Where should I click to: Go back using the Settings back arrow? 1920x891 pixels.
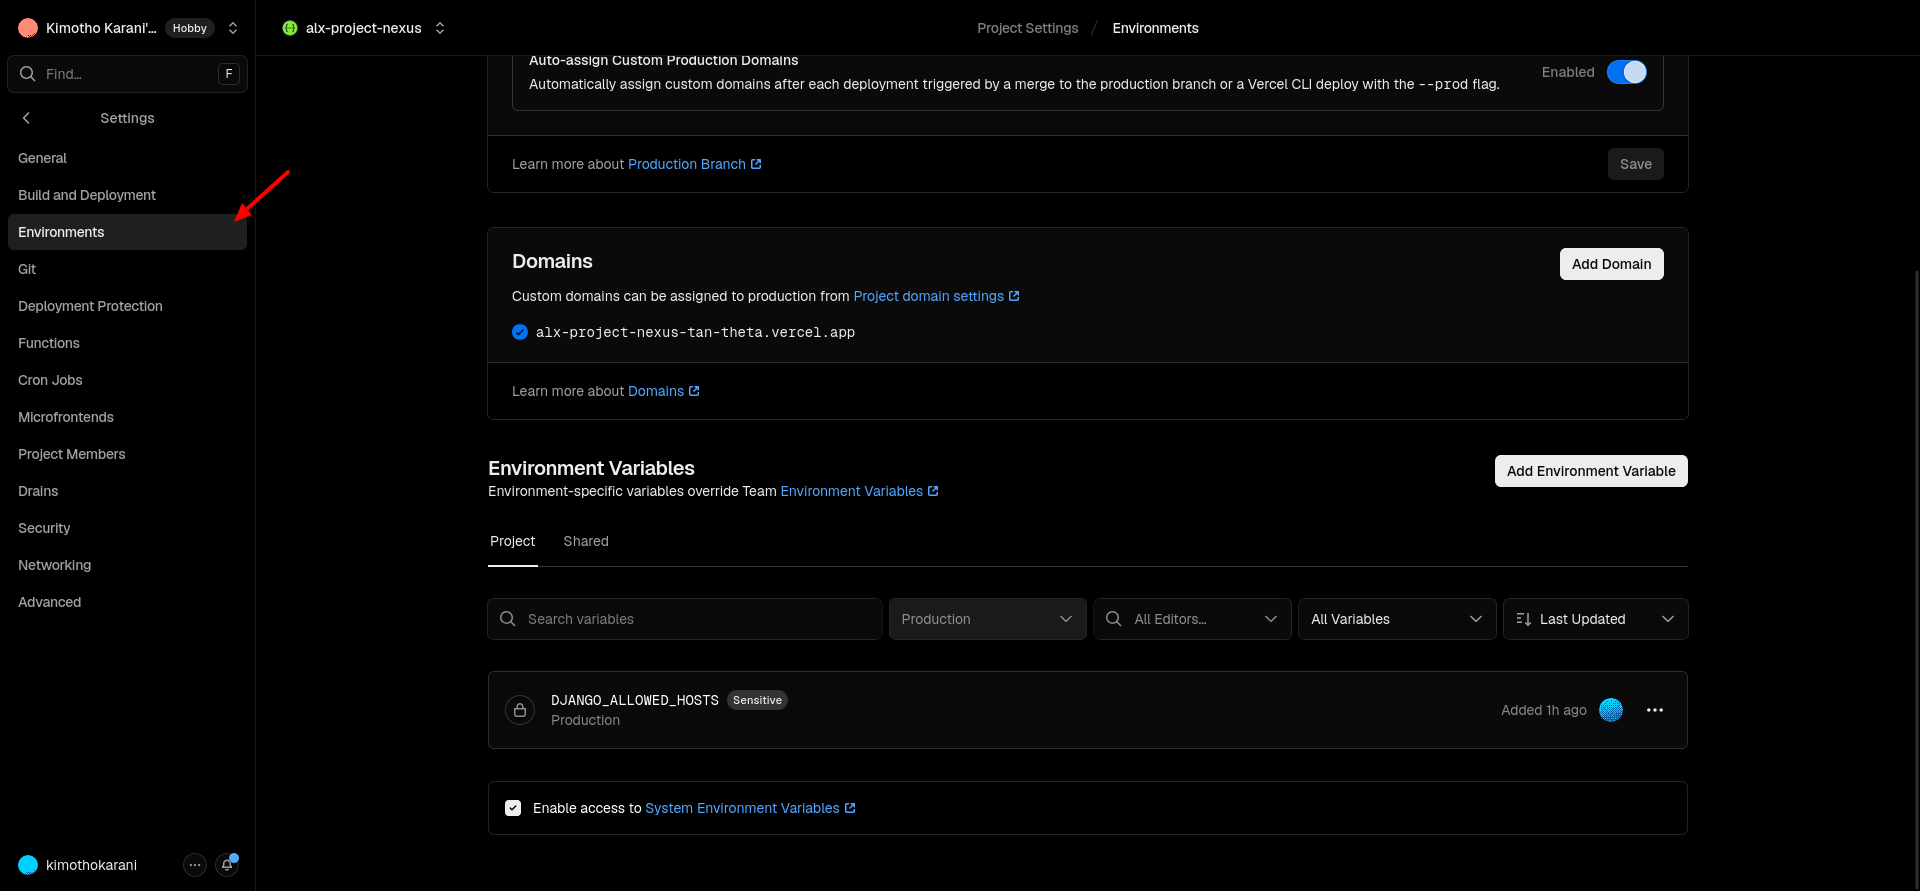(27, 118)
